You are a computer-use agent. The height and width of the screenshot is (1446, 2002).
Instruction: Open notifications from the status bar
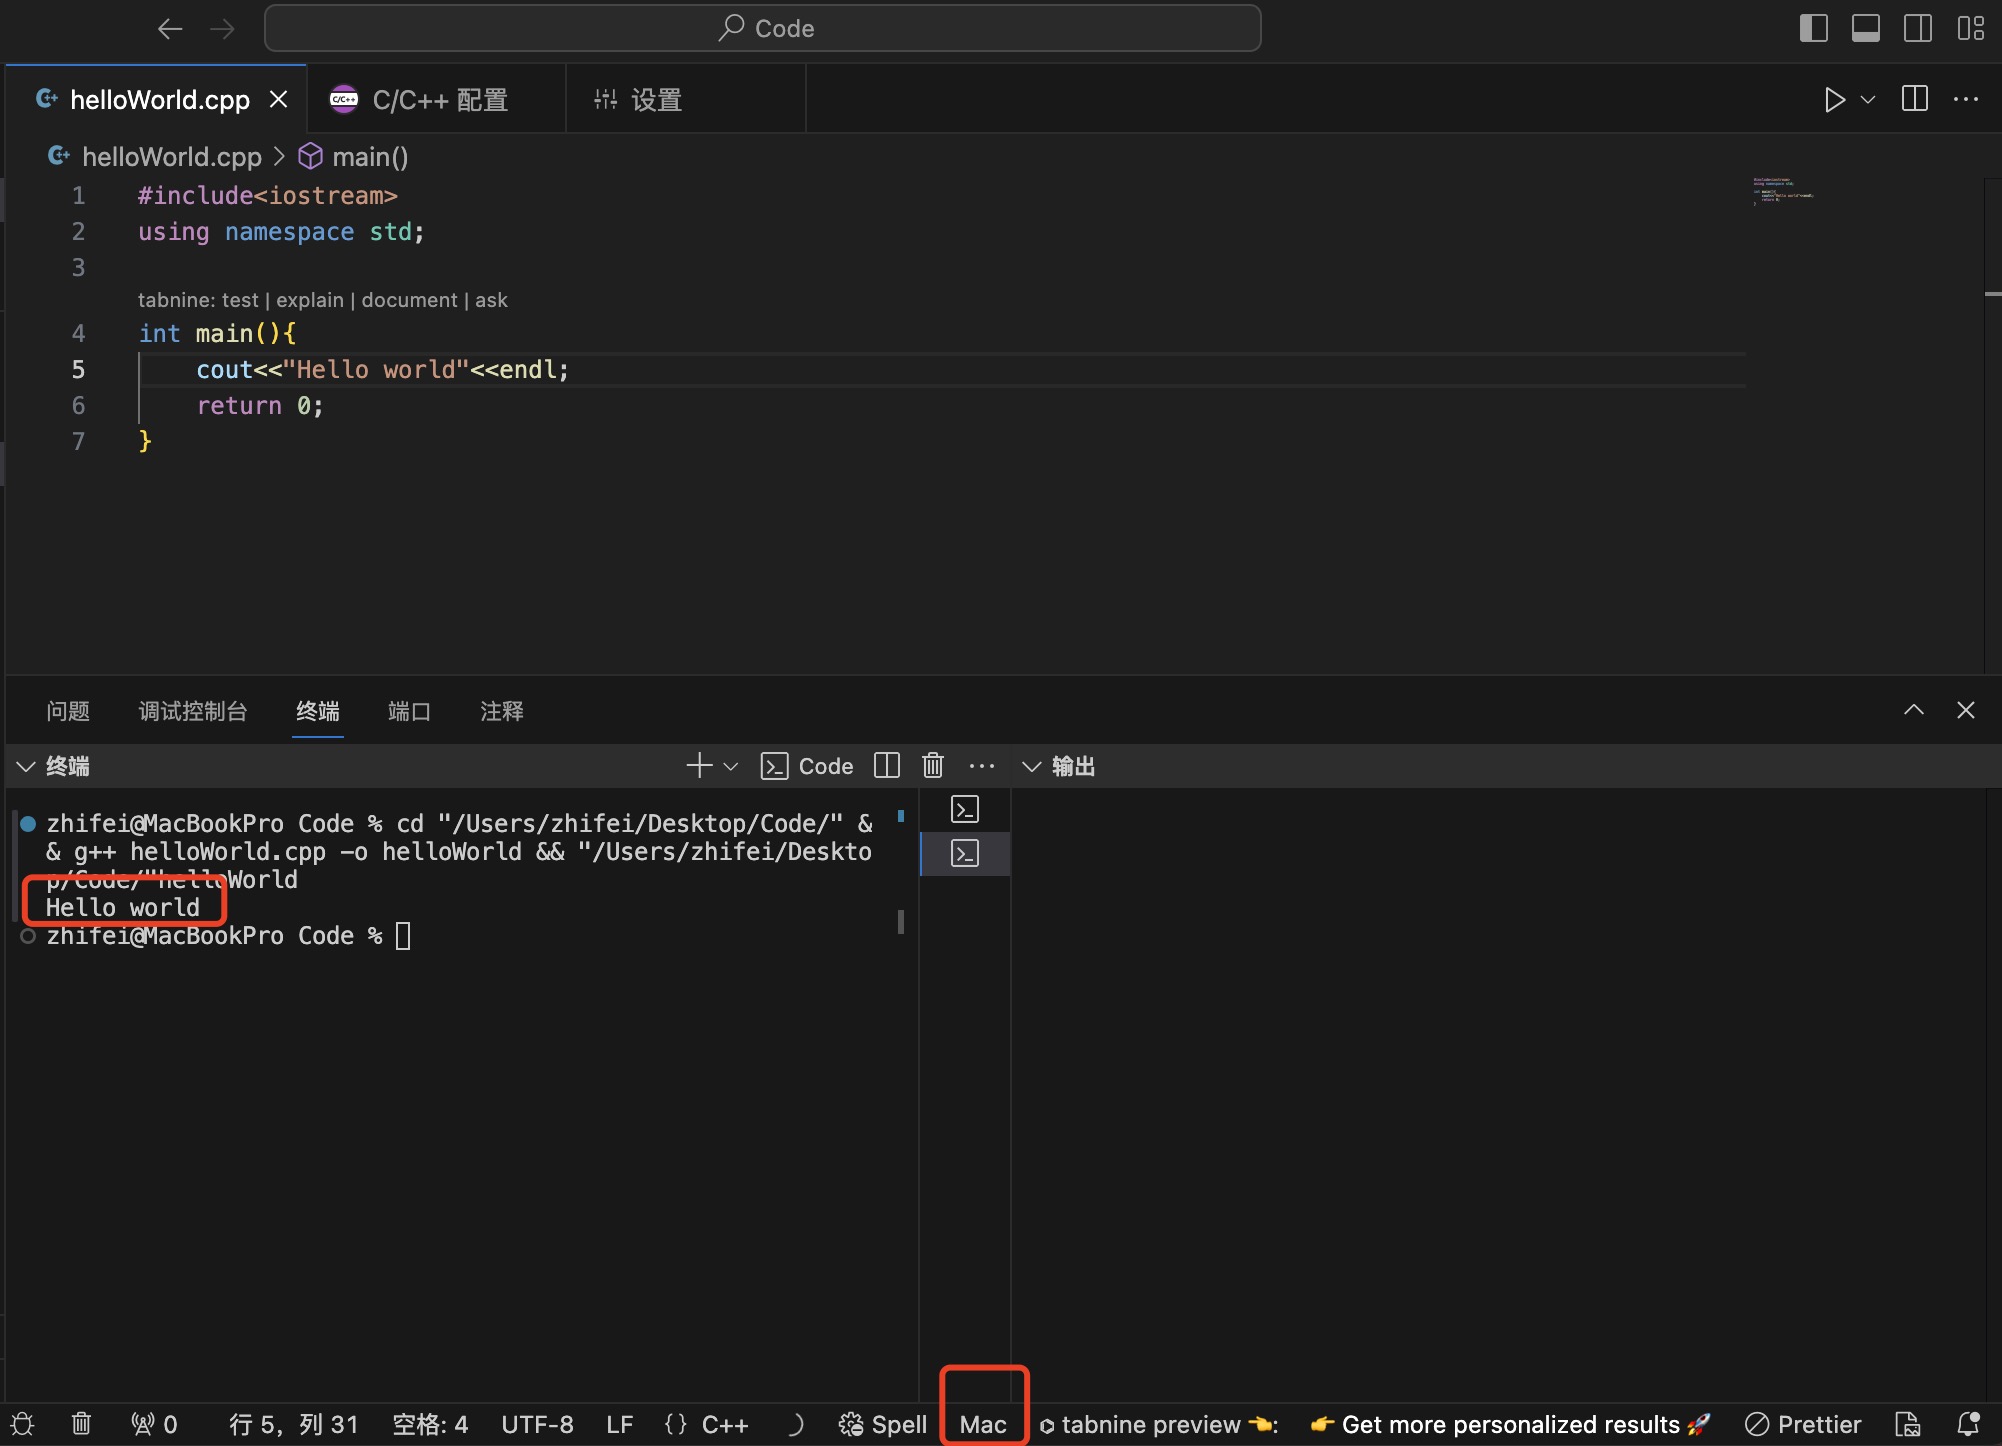(x=1970, y=1424)
